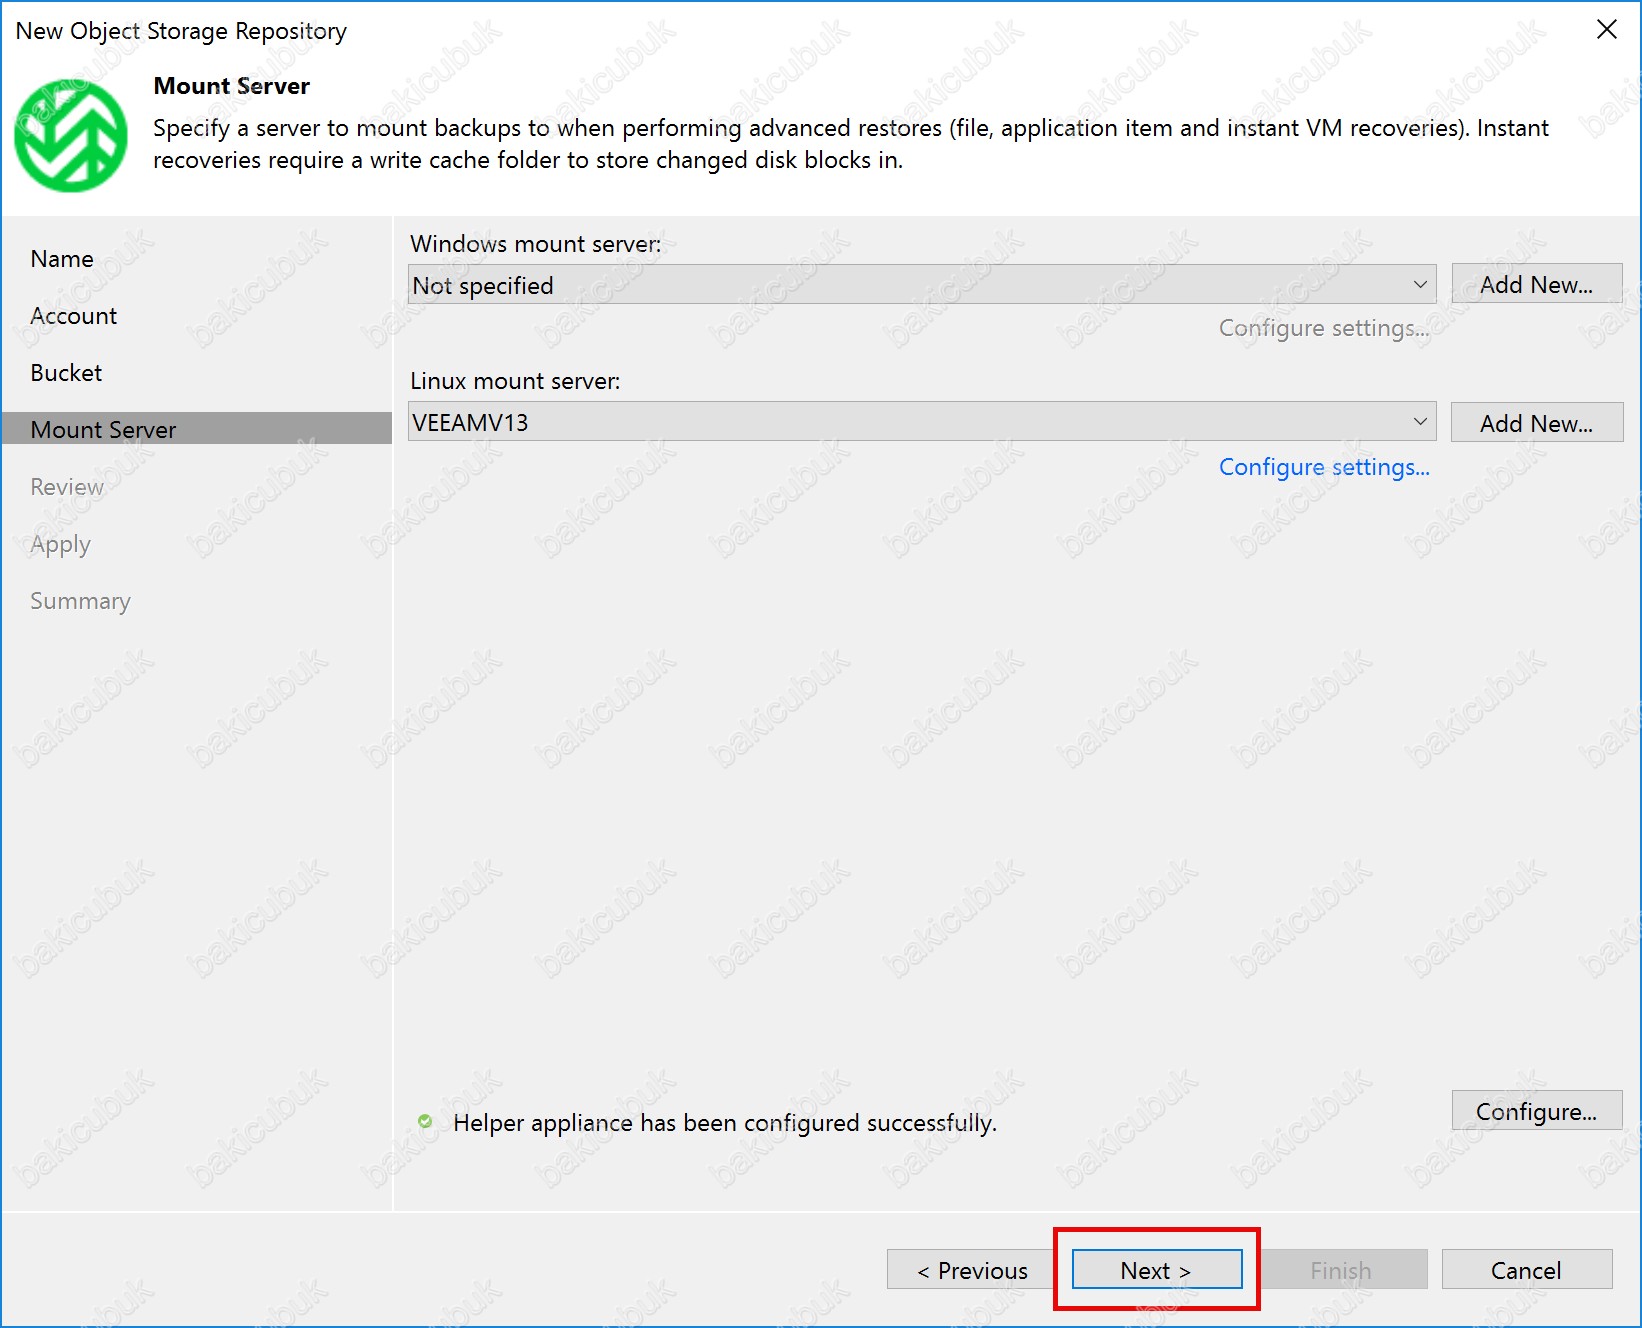Open the Summary wizard step

[x=80, y=601]
